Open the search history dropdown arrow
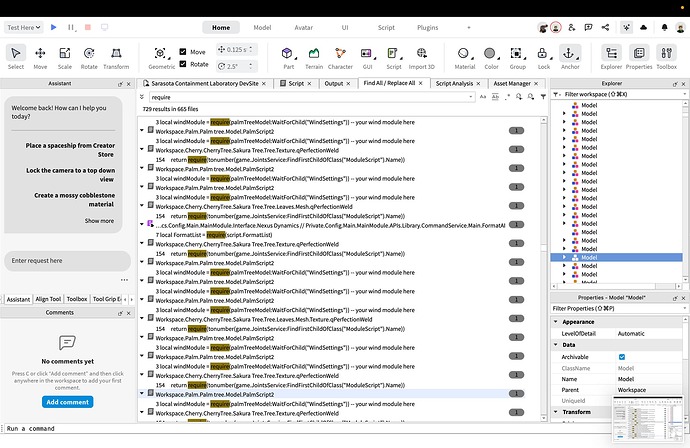690x448 pixels. (x=470, y=97)
